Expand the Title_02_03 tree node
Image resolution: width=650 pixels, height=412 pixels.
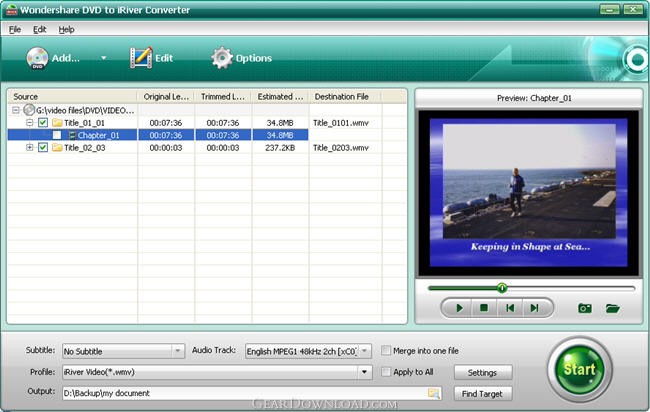click(29, 148)
